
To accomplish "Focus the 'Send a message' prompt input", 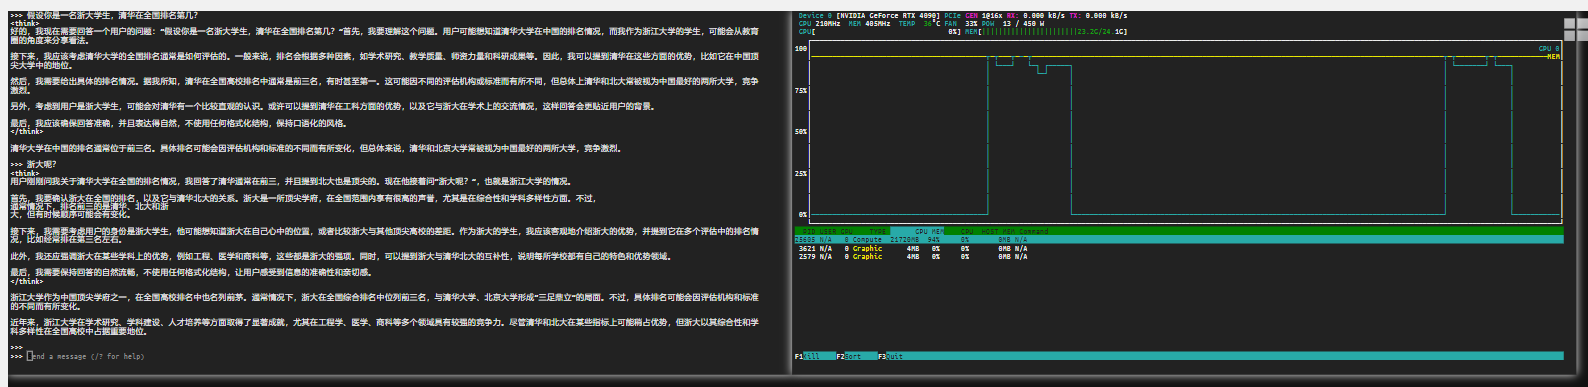I will tap(85, 356).
